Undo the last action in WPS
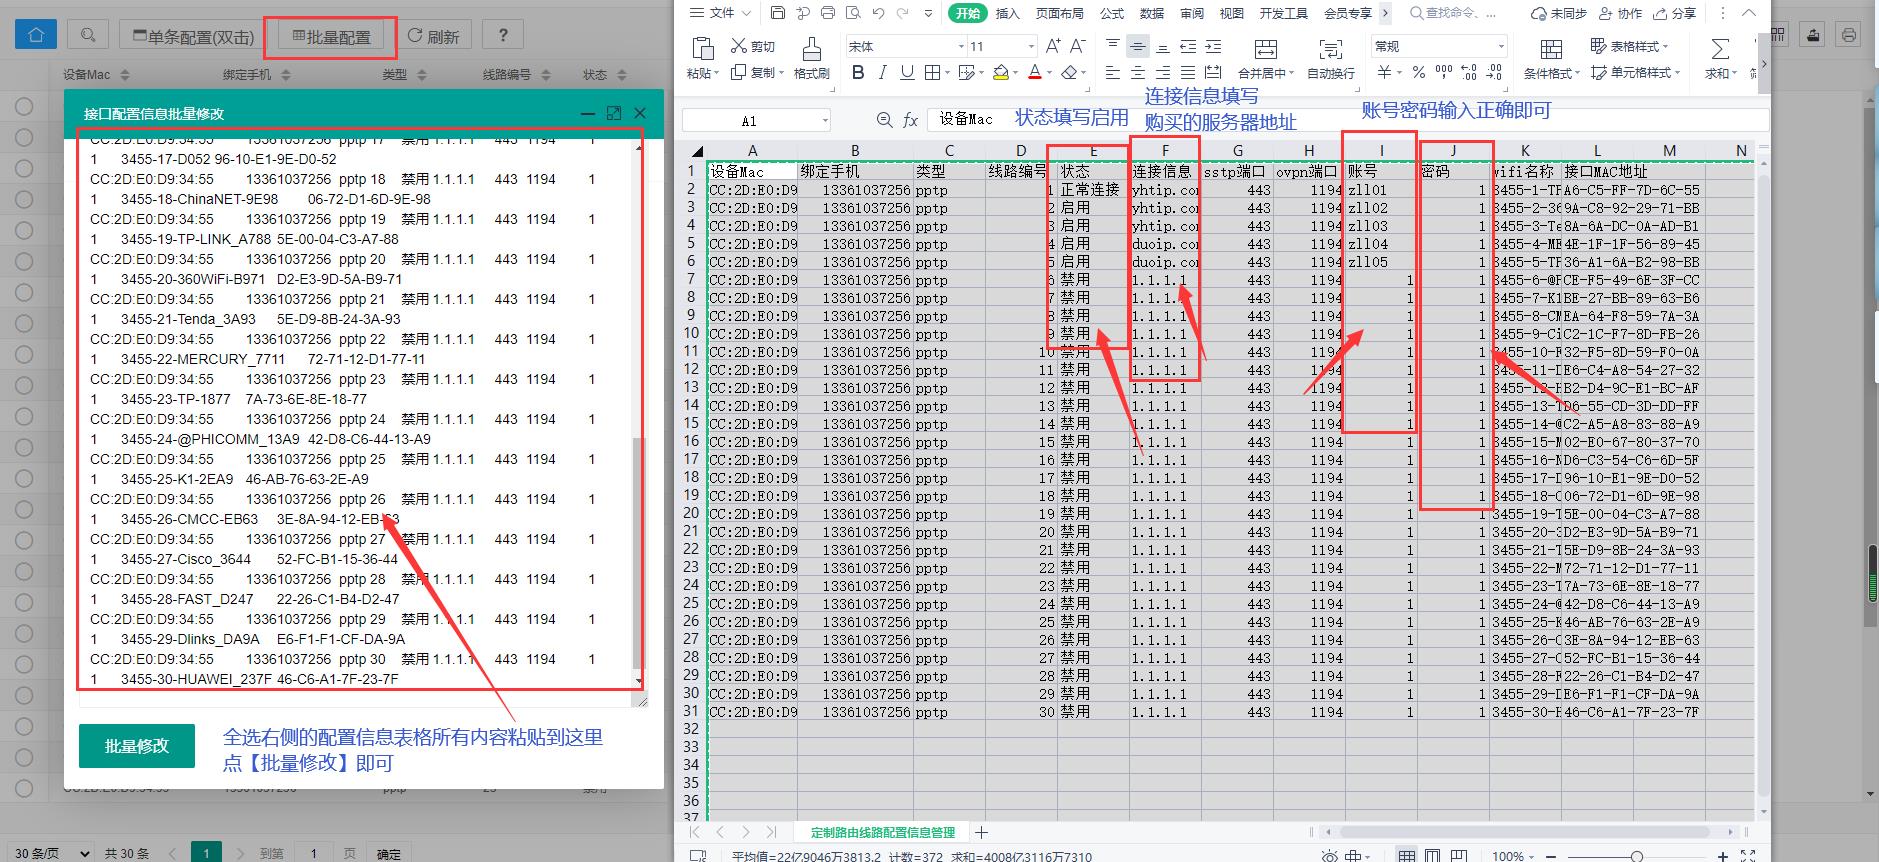 coord(878,13)
